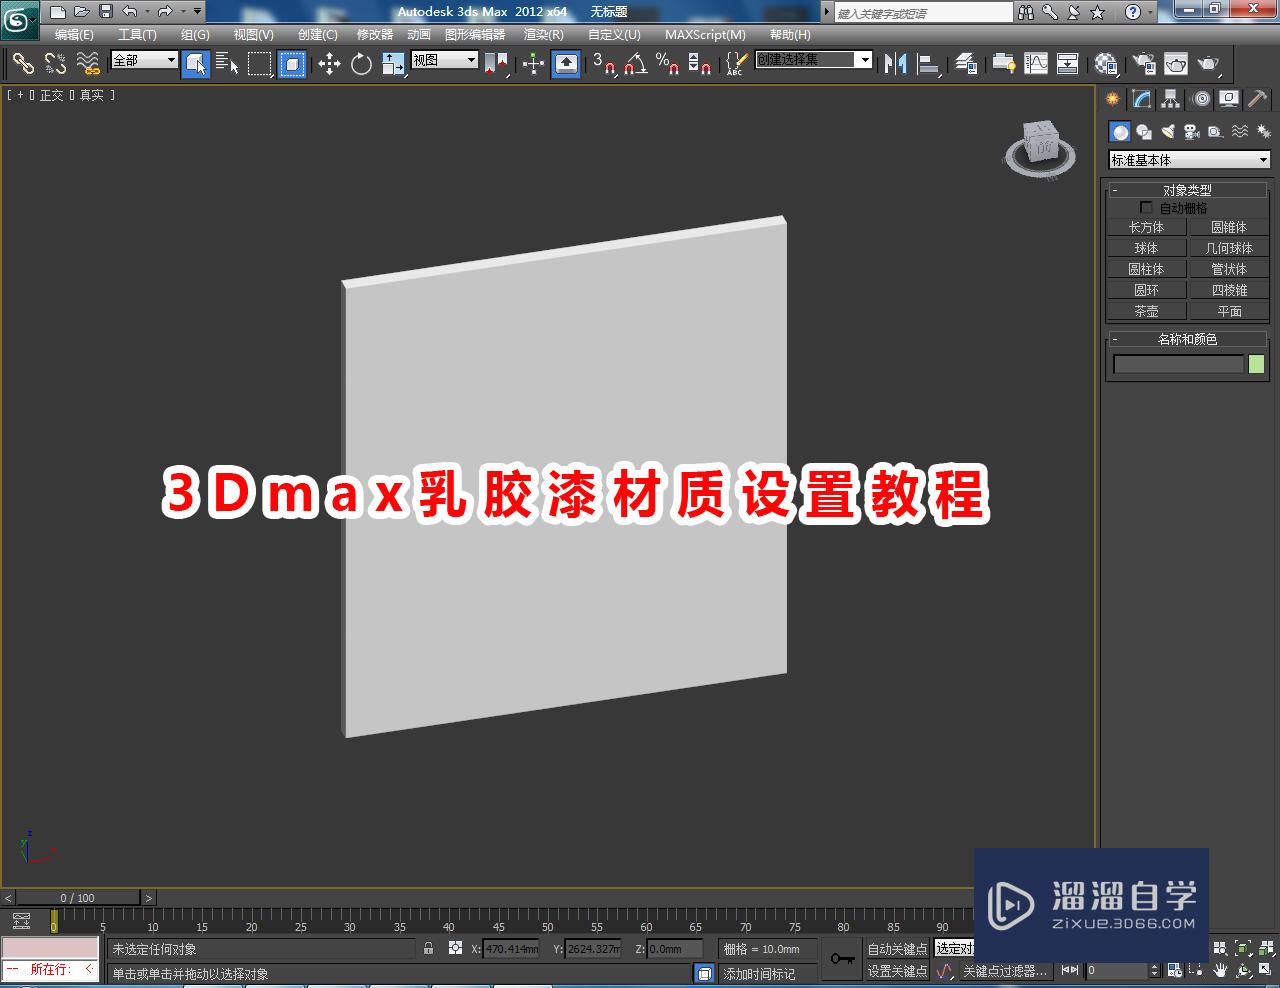The height and width of the screenshot is (988, 1280).
Task: Open the 编辑(E) menu
Action: [74, 34]
